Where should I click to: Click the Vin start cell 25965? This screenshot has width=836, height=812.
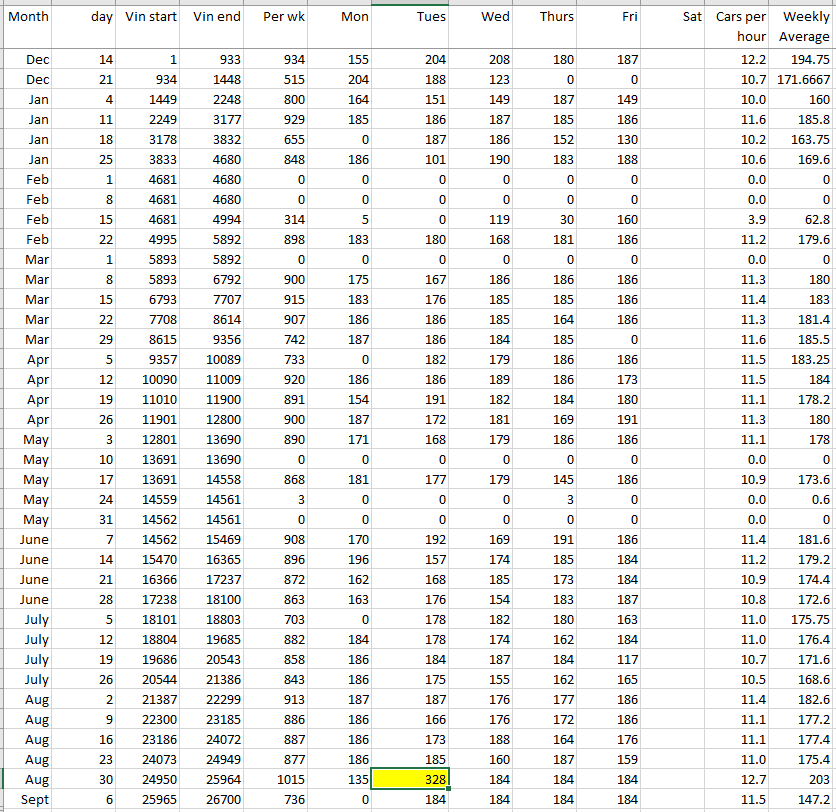(149, 799)
